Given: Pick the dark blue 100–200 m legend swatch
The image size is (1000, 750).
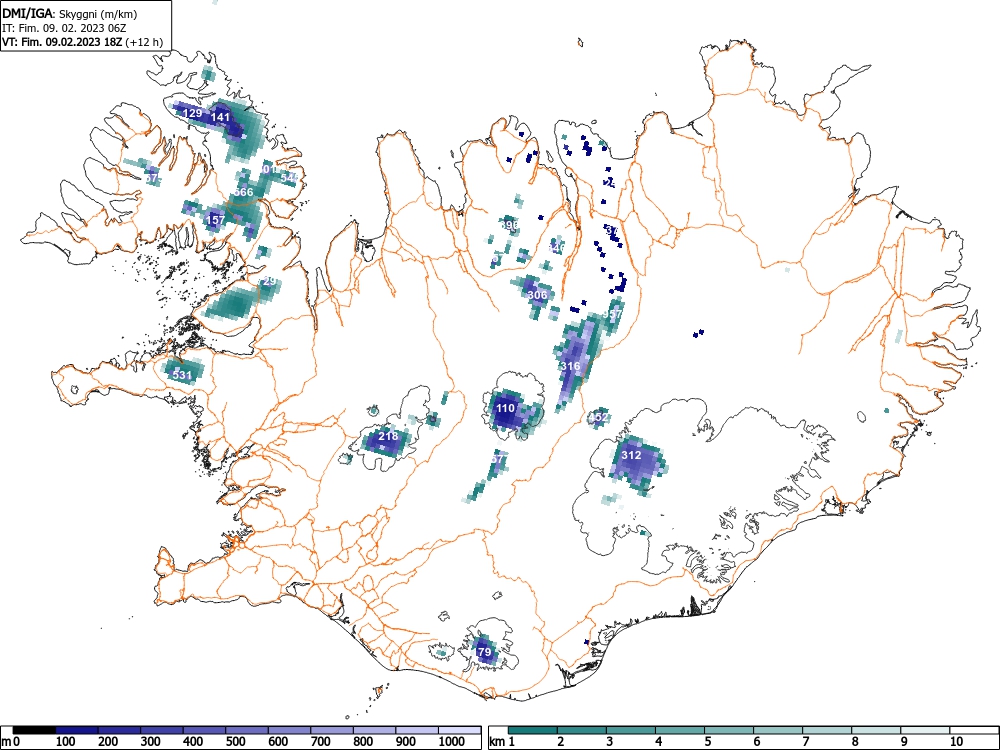Looking at the screenshot, I should point(77,730).
